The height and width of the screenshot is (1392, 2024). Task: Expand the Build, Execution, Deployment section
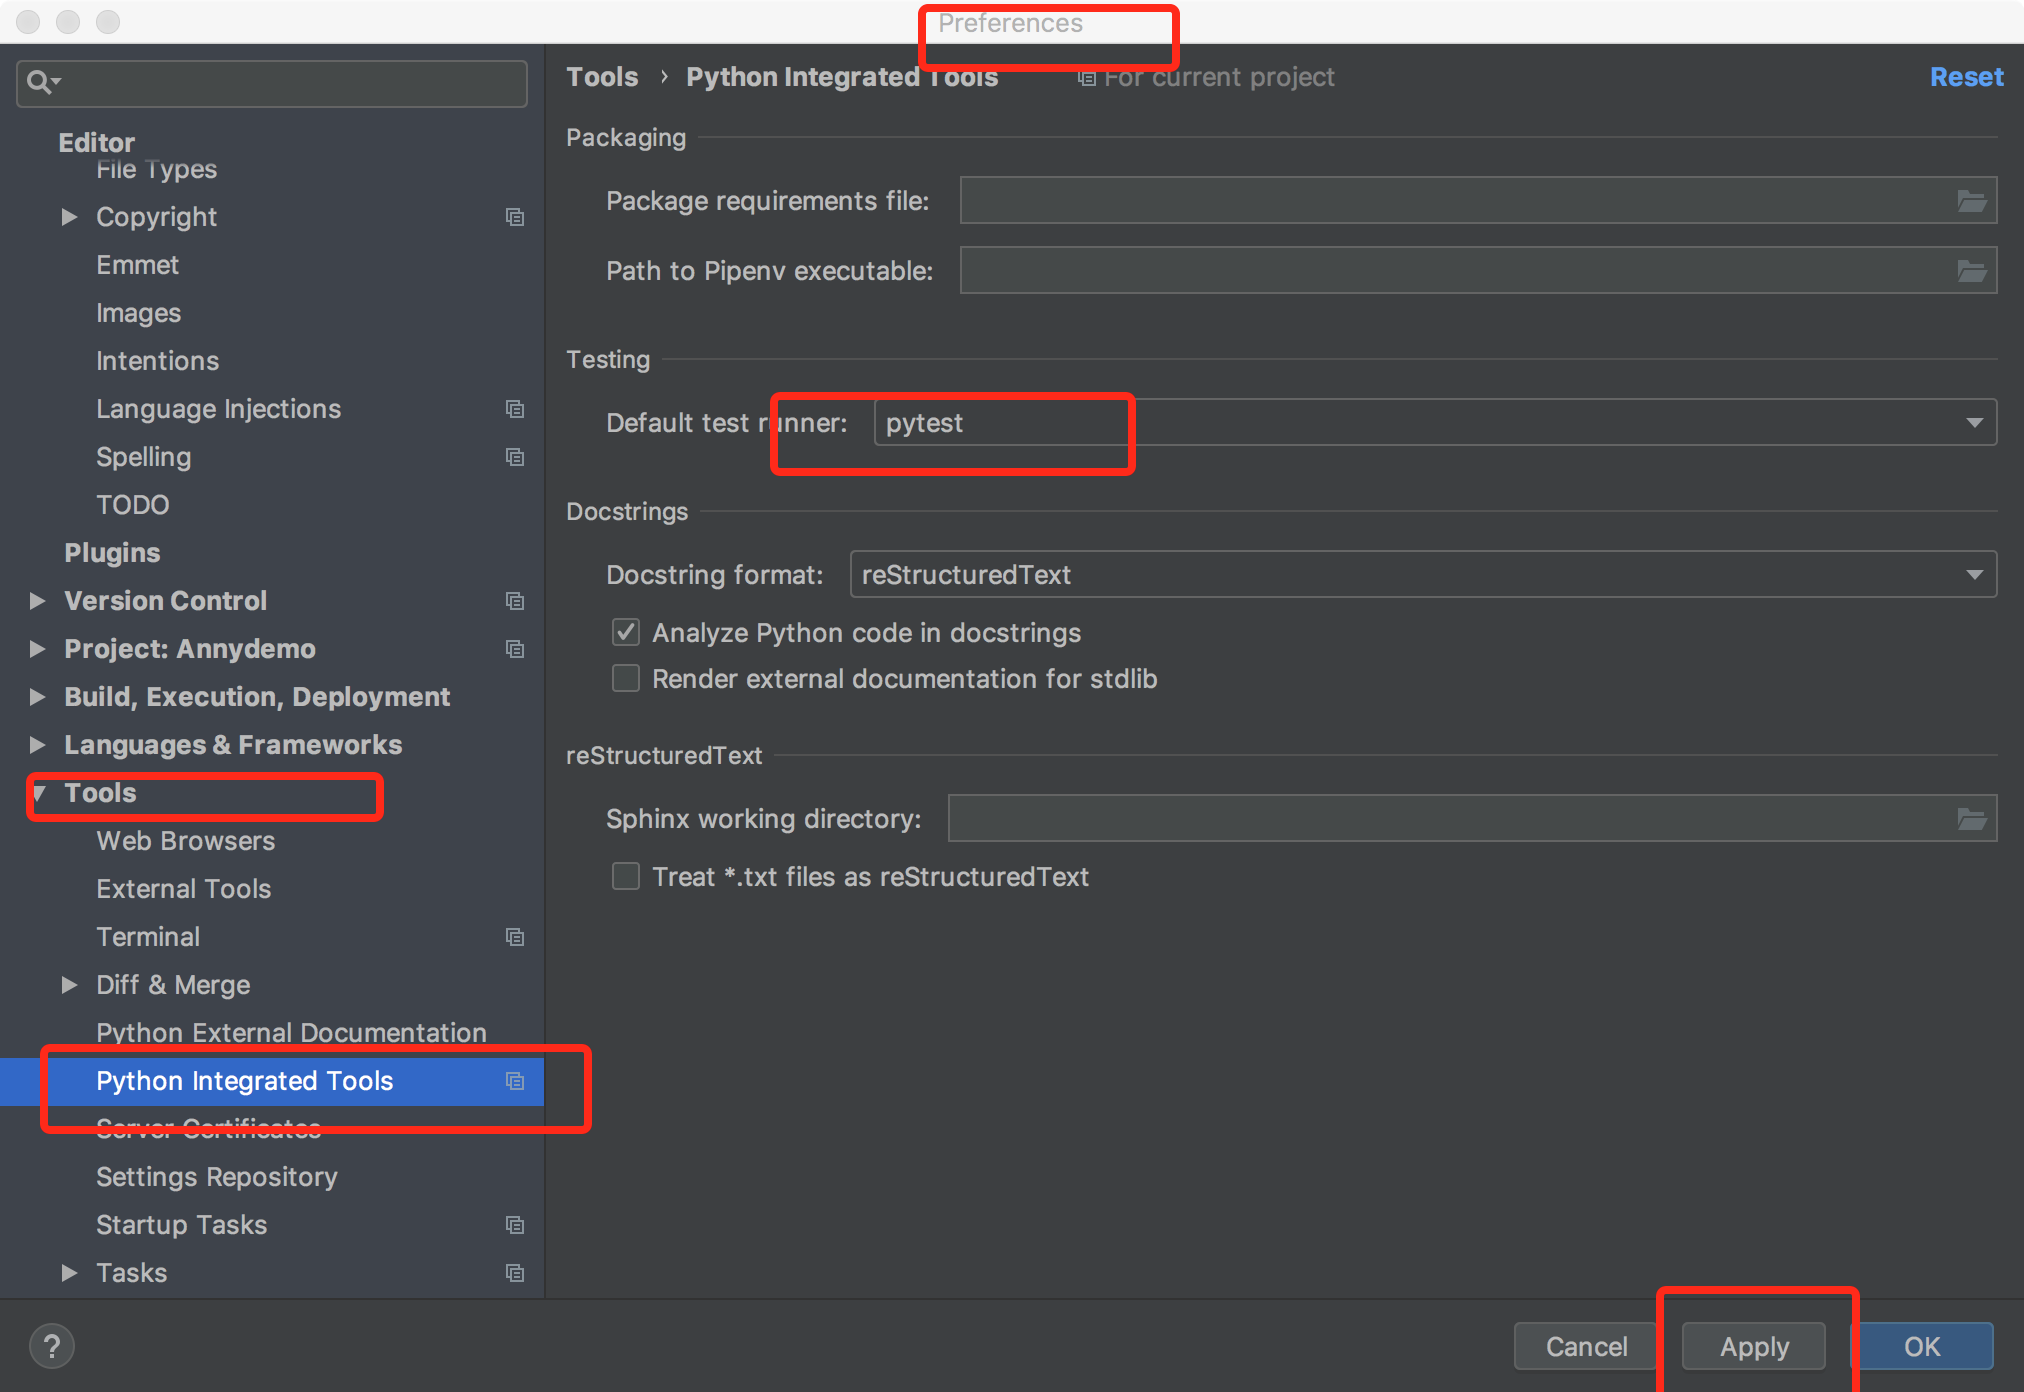[37, 696]
